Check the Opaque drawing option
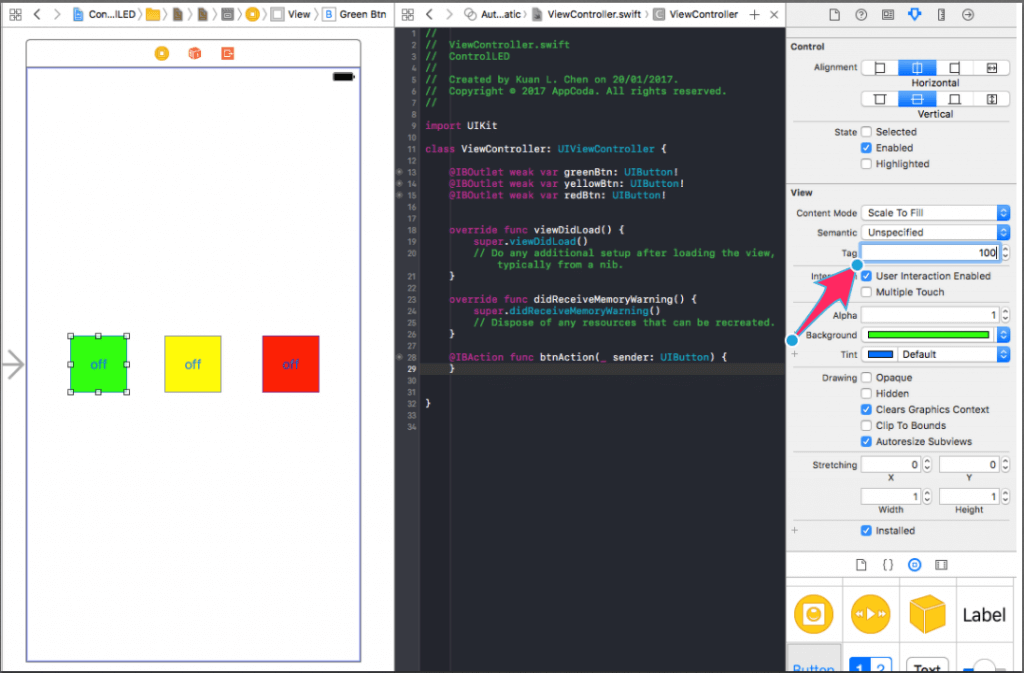1024x673 pixels. (x=866, y=378)
